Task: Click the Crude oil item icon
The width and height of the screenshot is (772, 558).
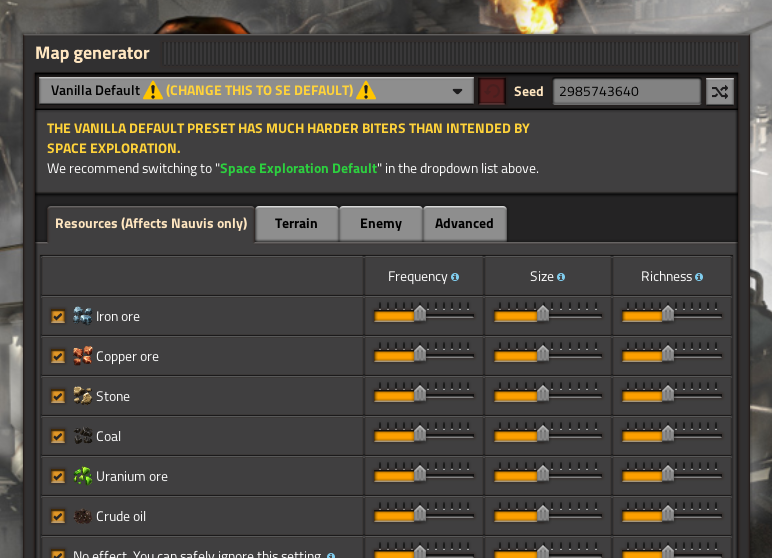Action: click(x=82, y=516)
